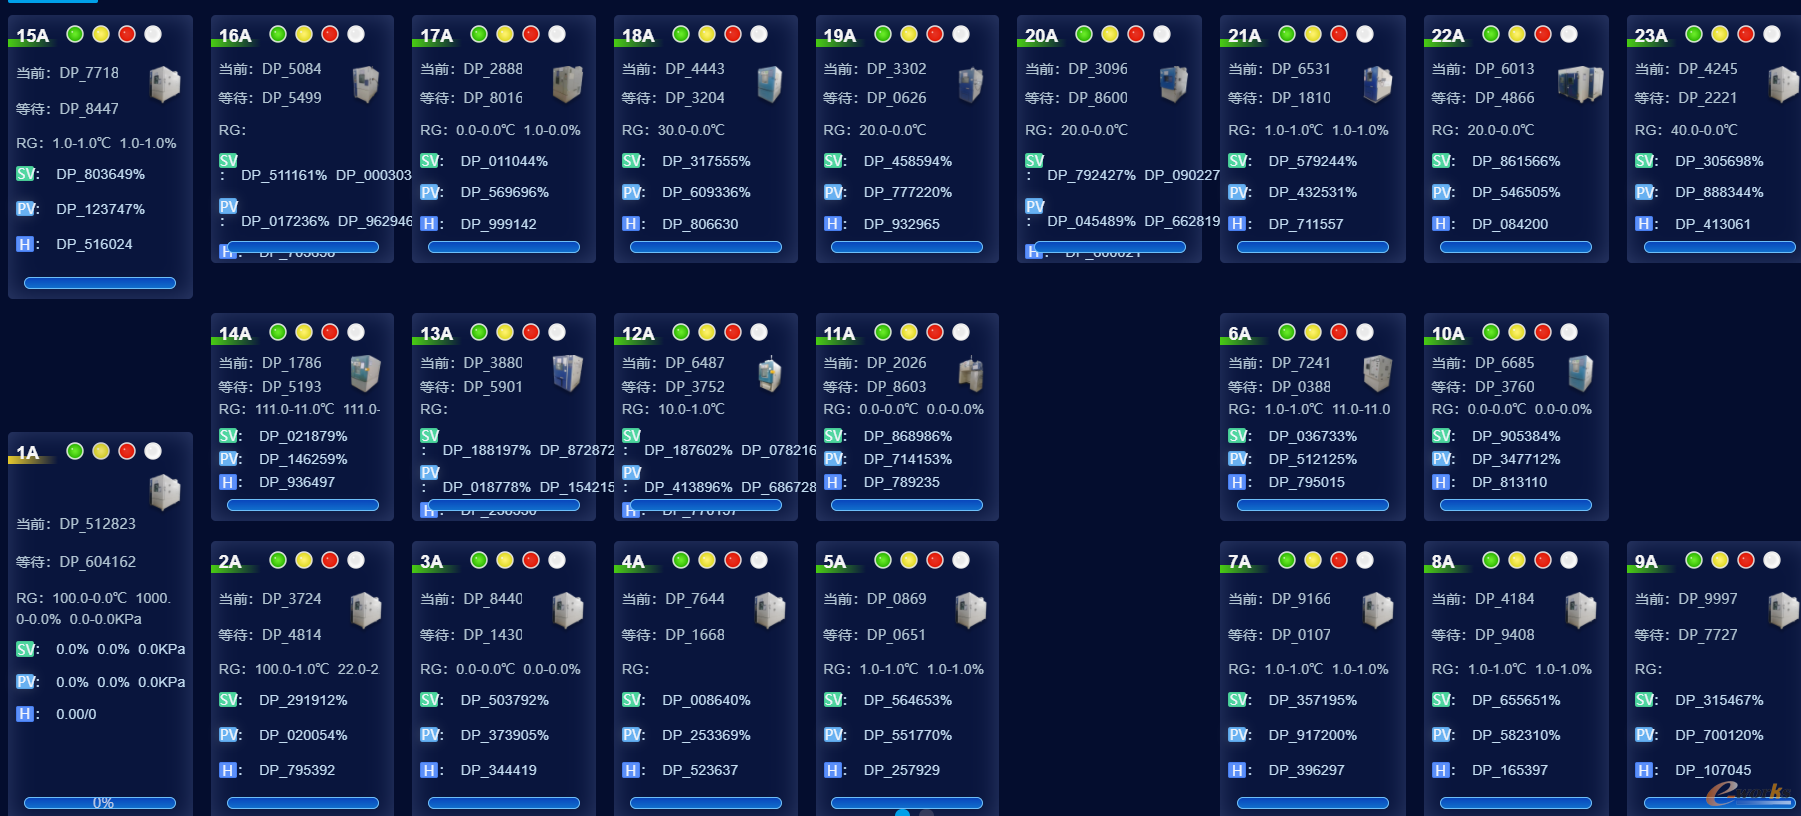
Task: Select the green status light on card 1A
Action: [x=75, y=451]
